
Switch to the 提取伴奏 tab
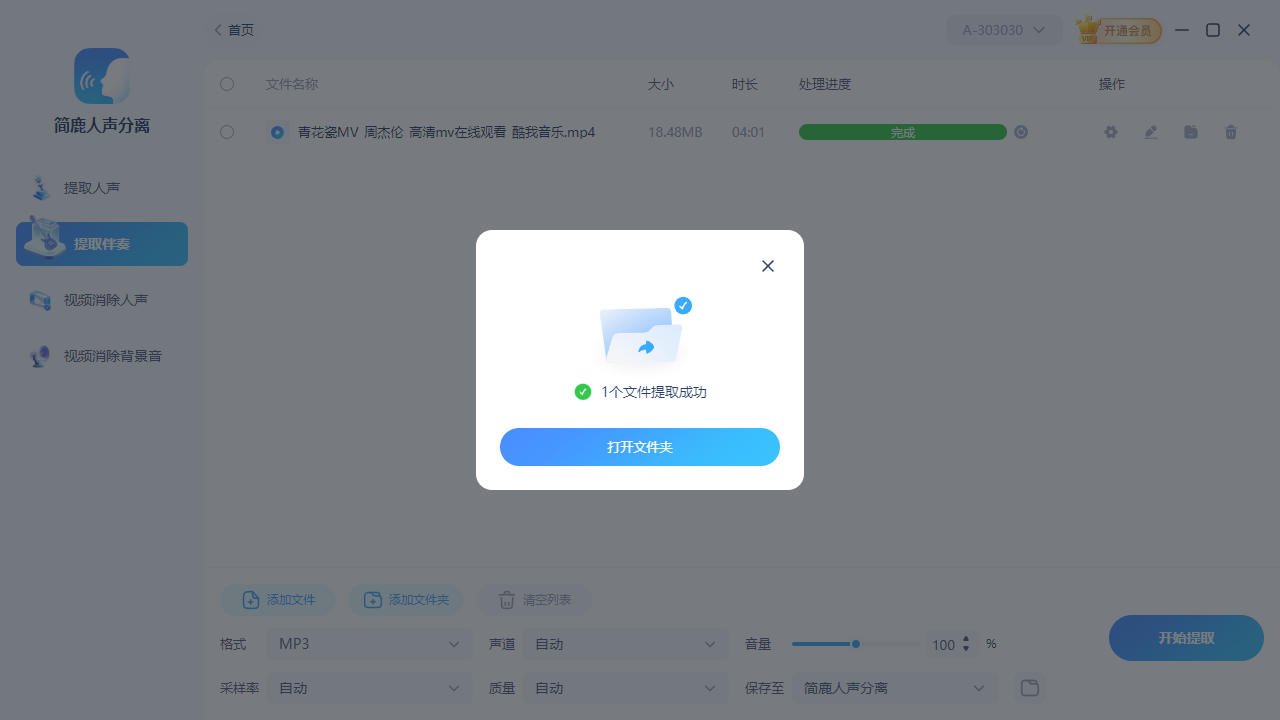coord(100,243)
